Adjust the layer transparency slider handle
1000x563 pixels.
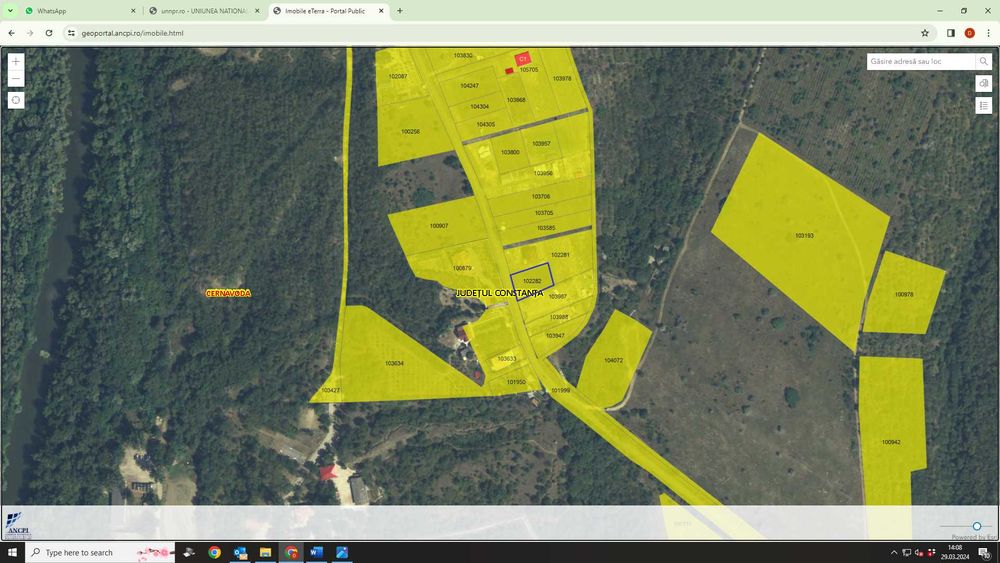(976, 526)
